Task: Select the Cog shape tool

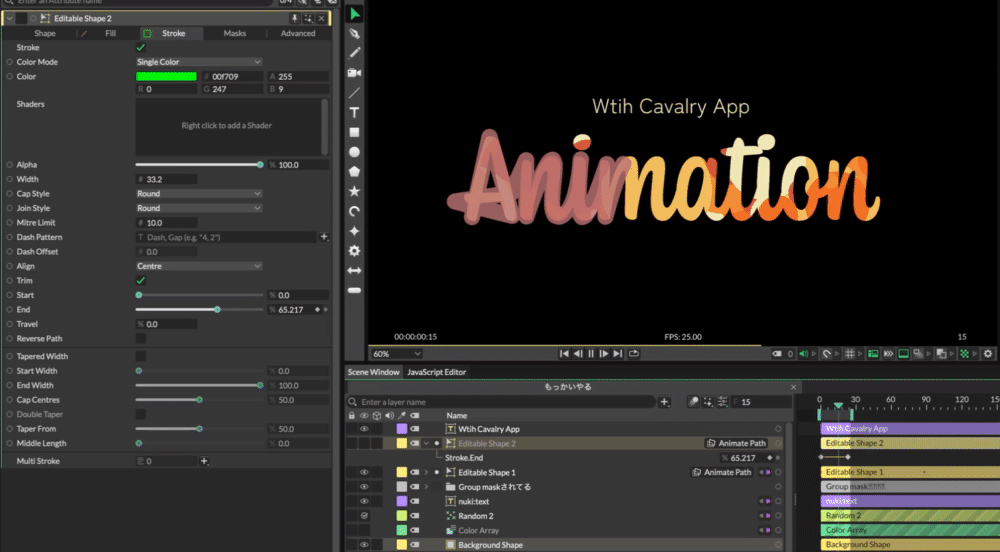Action: (355, 251)
